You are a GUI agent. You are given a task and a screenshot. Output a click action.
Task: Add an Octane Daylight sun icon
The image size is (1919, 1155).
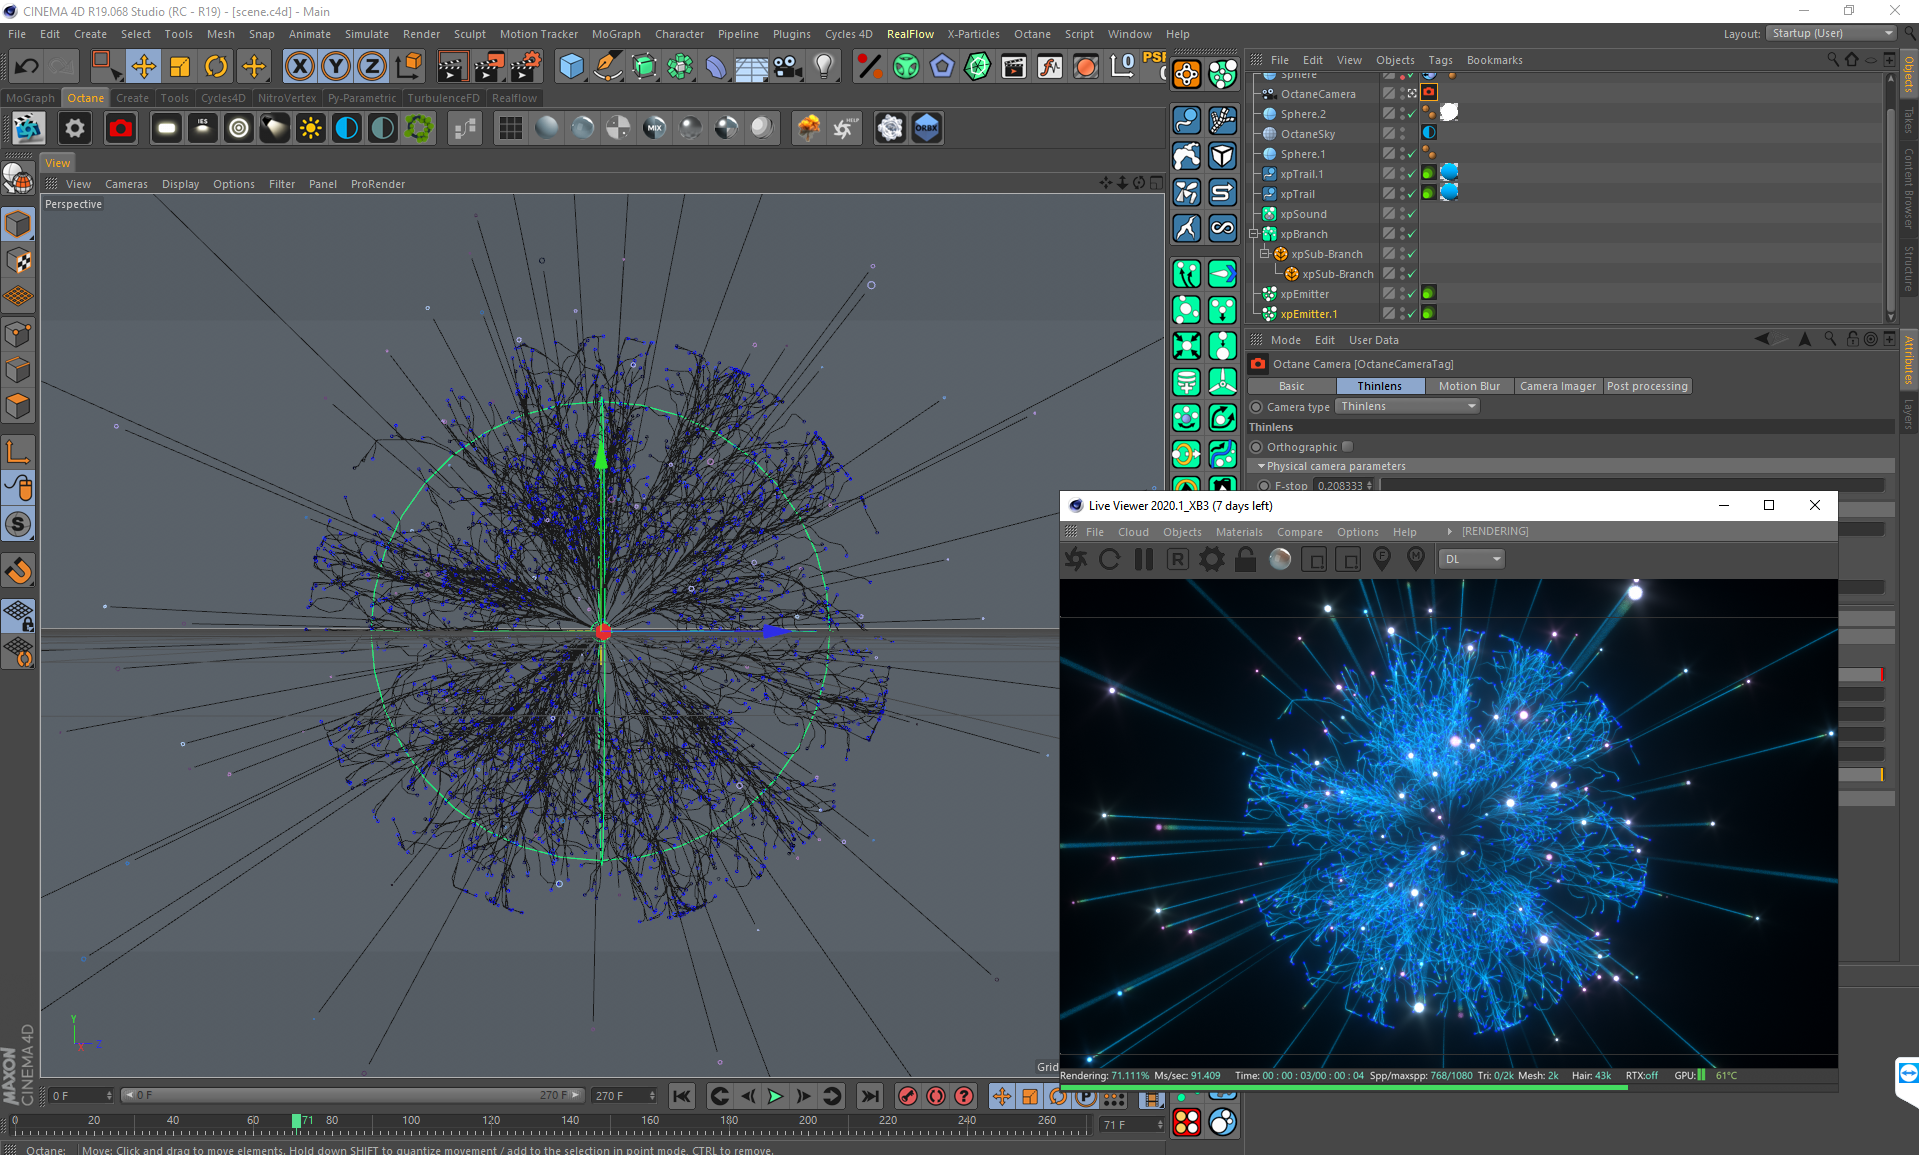tap(311, 128)
